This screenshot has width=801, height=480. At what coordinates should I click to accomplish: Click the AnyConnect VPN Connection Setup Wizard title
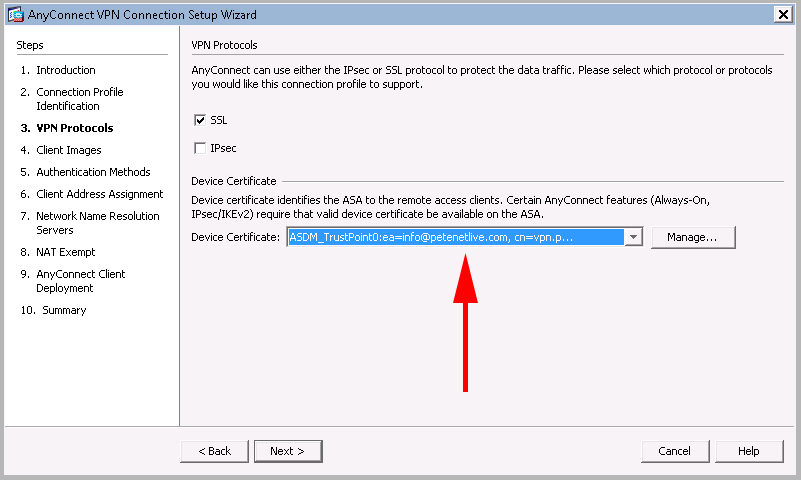coord(142,15)
